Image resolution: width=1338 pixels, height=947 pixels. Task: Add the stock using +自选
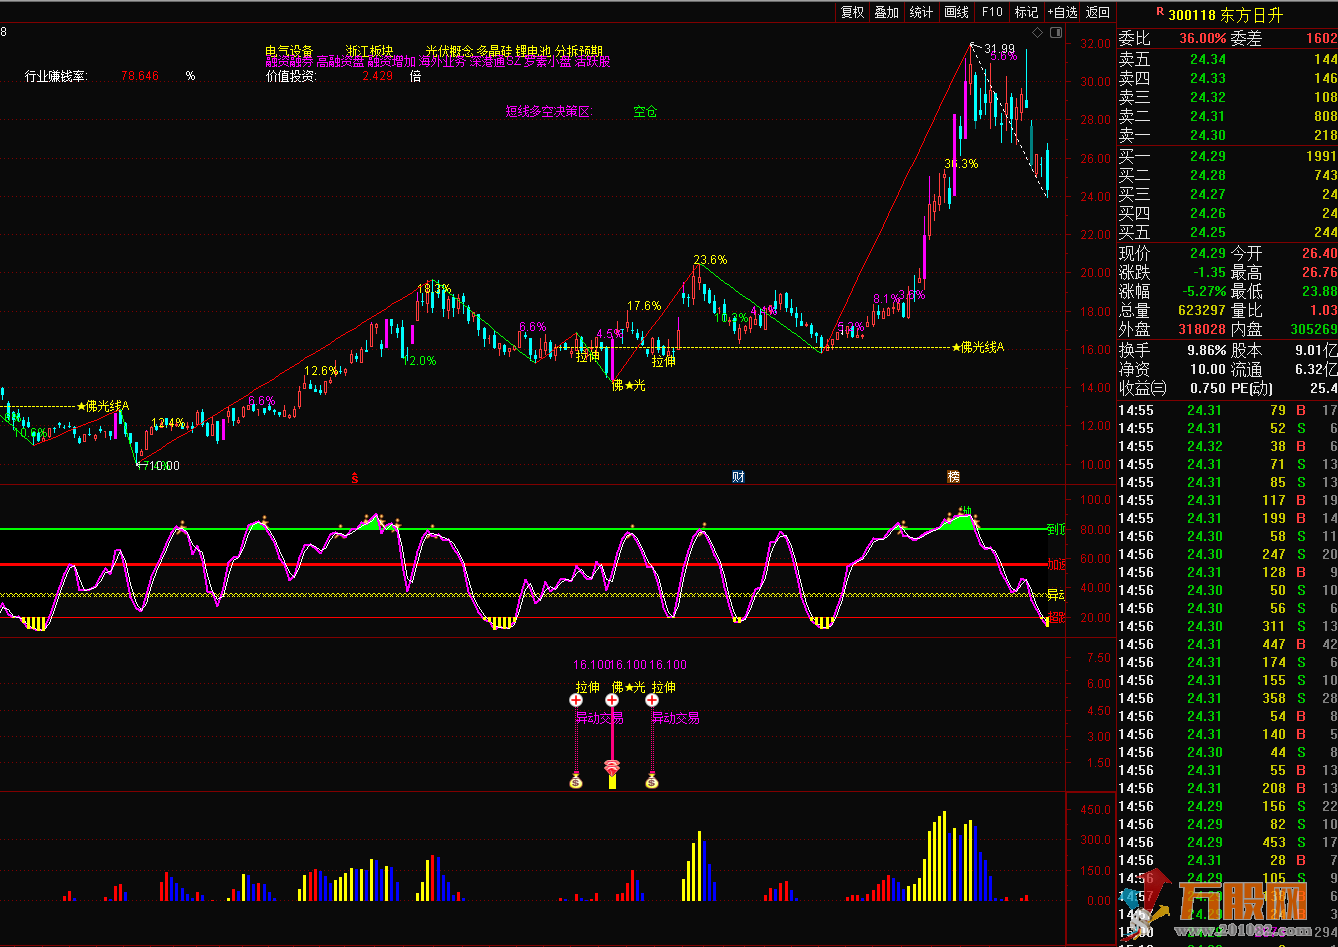click(x=1062, y=12)
